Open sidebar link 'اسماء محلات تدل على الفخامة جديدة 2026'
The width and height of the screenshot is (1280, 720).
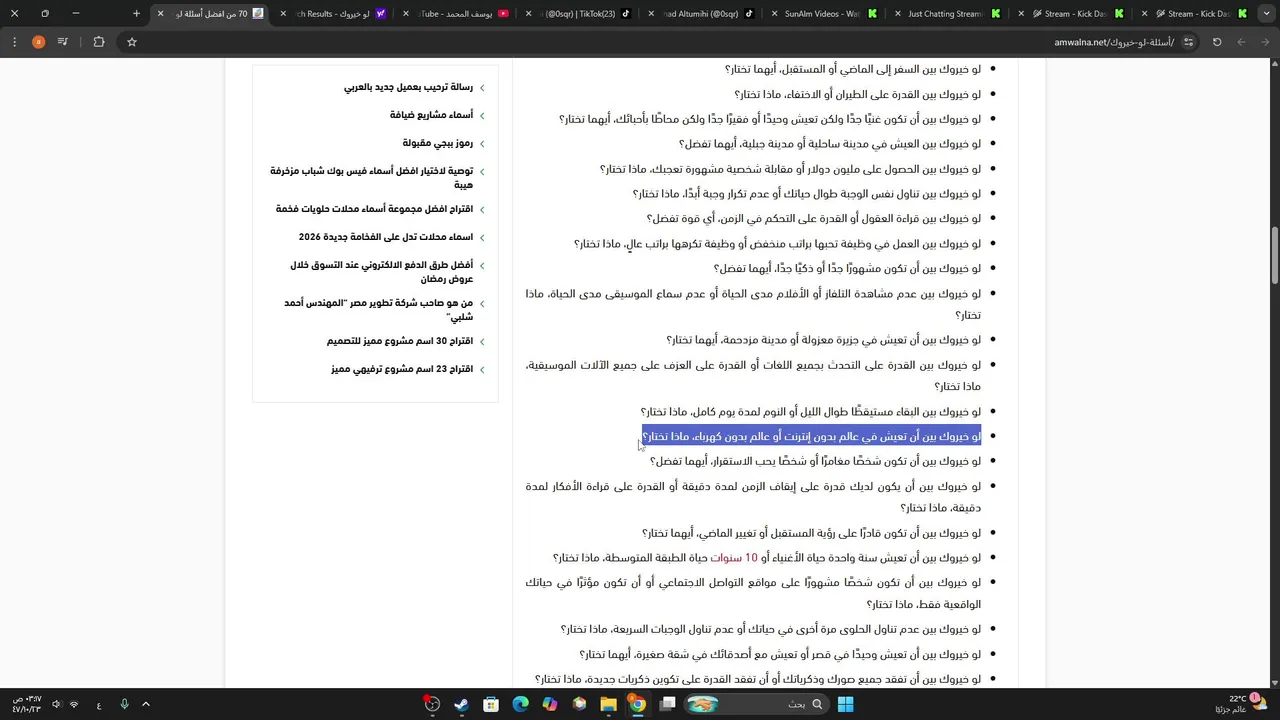[x=386, y=237]
